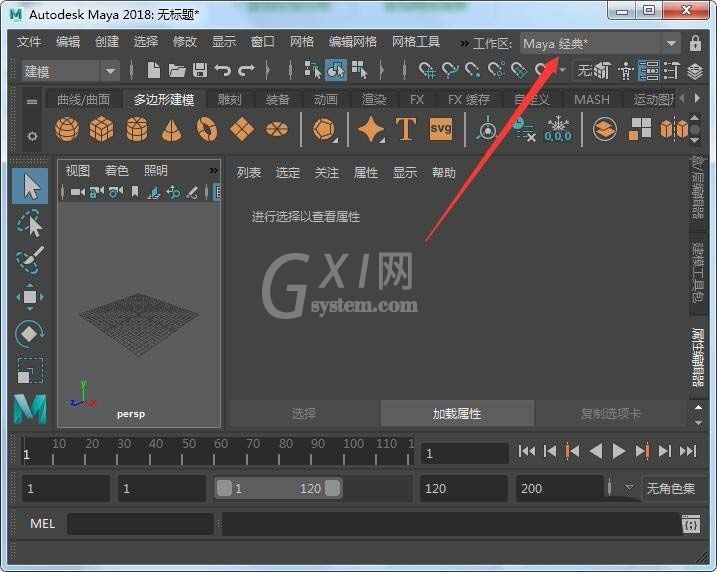Click the MEL command language label
This screenshot has width=717, height=572.
pos(43,524)
